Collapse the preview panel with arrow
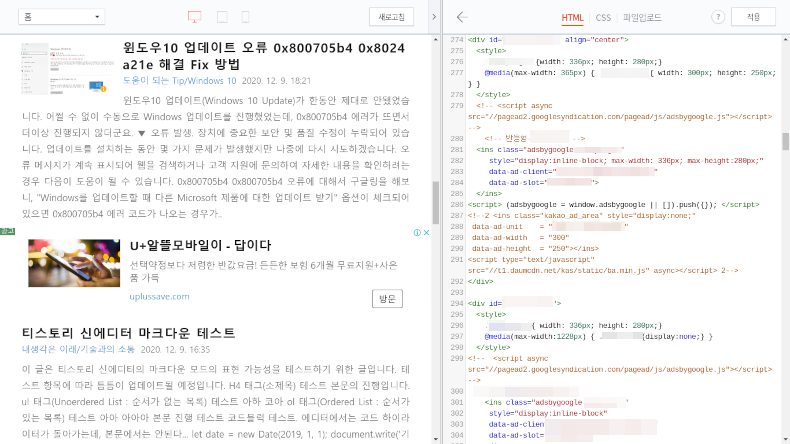The height and width of the screenshot is (444, 790). tap(434, 17)
